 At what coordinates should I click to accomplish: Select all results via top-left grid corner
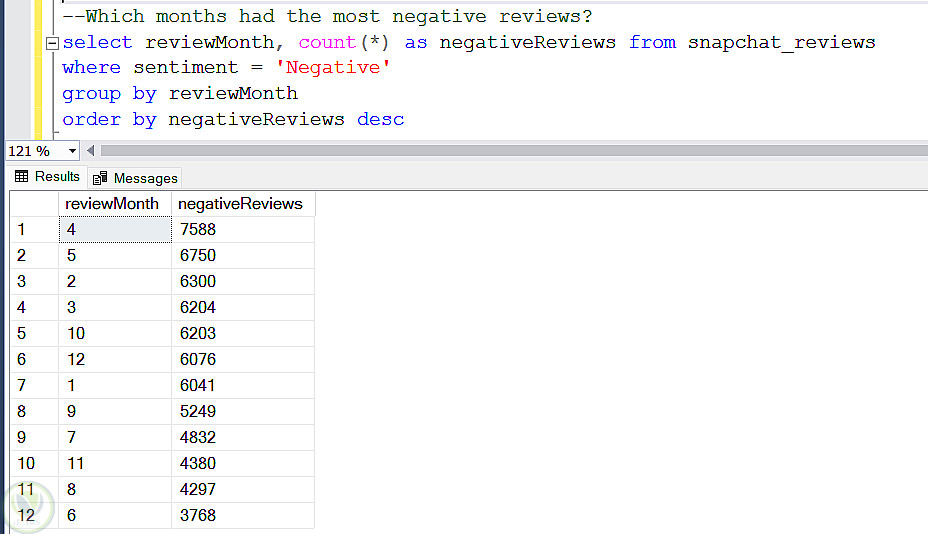coord(34,204)
